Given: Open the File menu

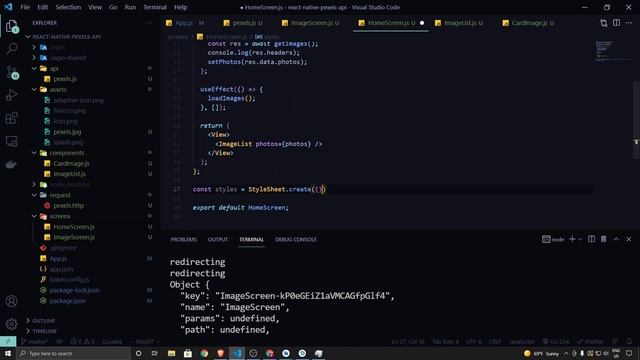Looking at the screenshot, I should 25,7.
